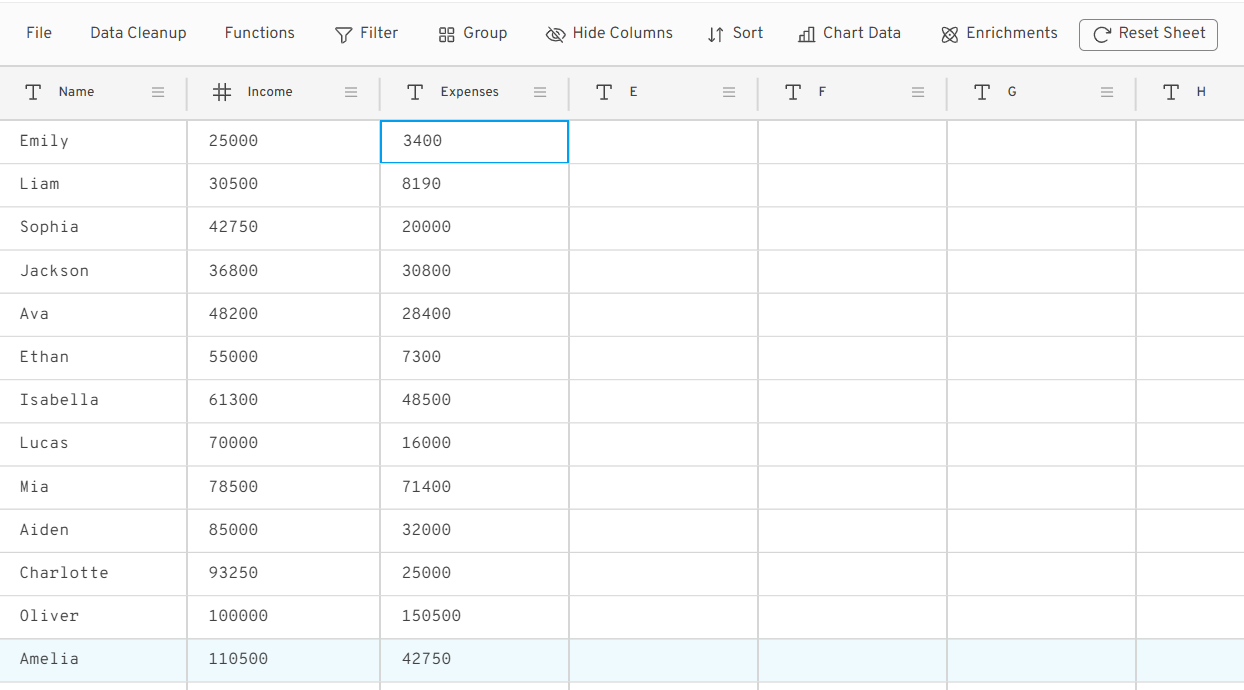This screenshot has height=690, width=1244.
Task: Open the Data Cleanup menu
Action: pyautogui.click(x=138, y=32)
